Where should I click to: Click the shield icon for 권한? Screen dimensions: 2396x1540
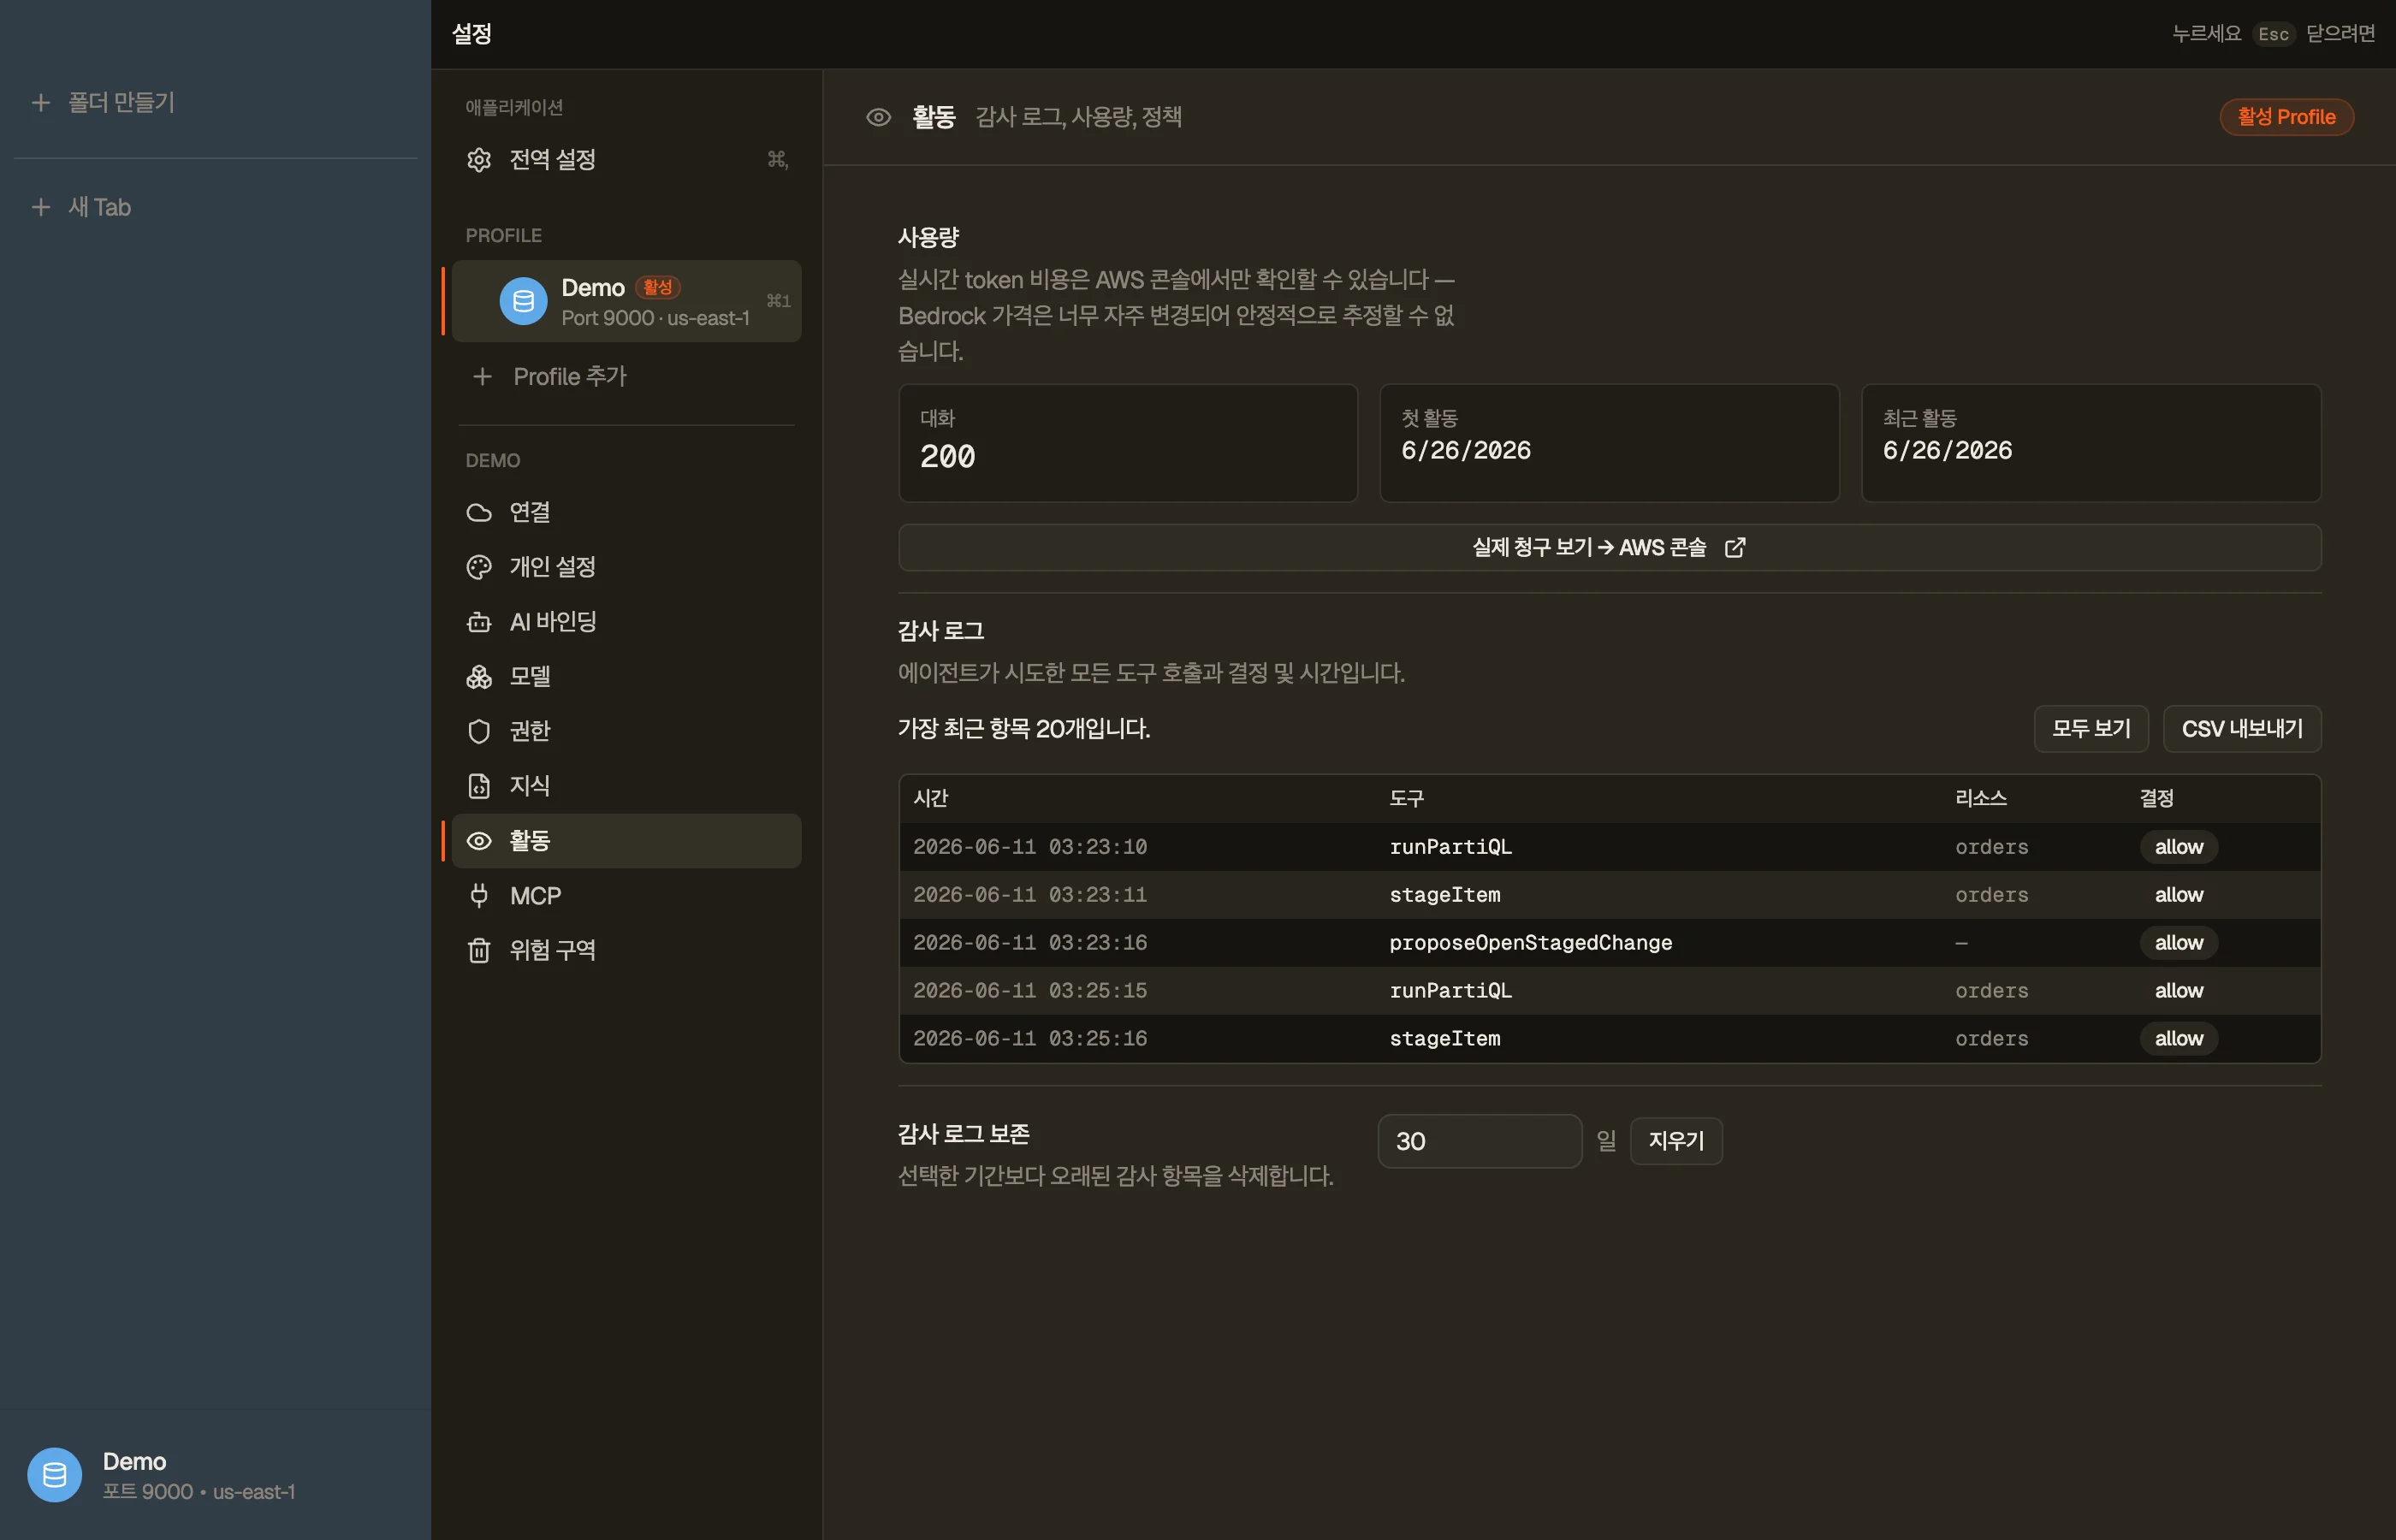[479, 731]
